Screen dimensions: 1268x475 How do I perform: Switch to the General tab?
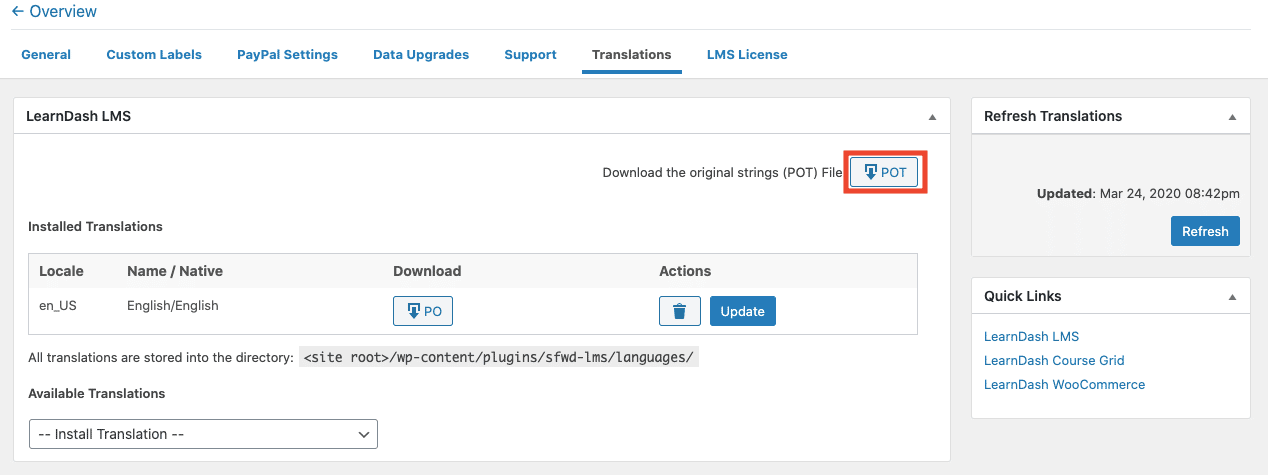click(46, 55)
